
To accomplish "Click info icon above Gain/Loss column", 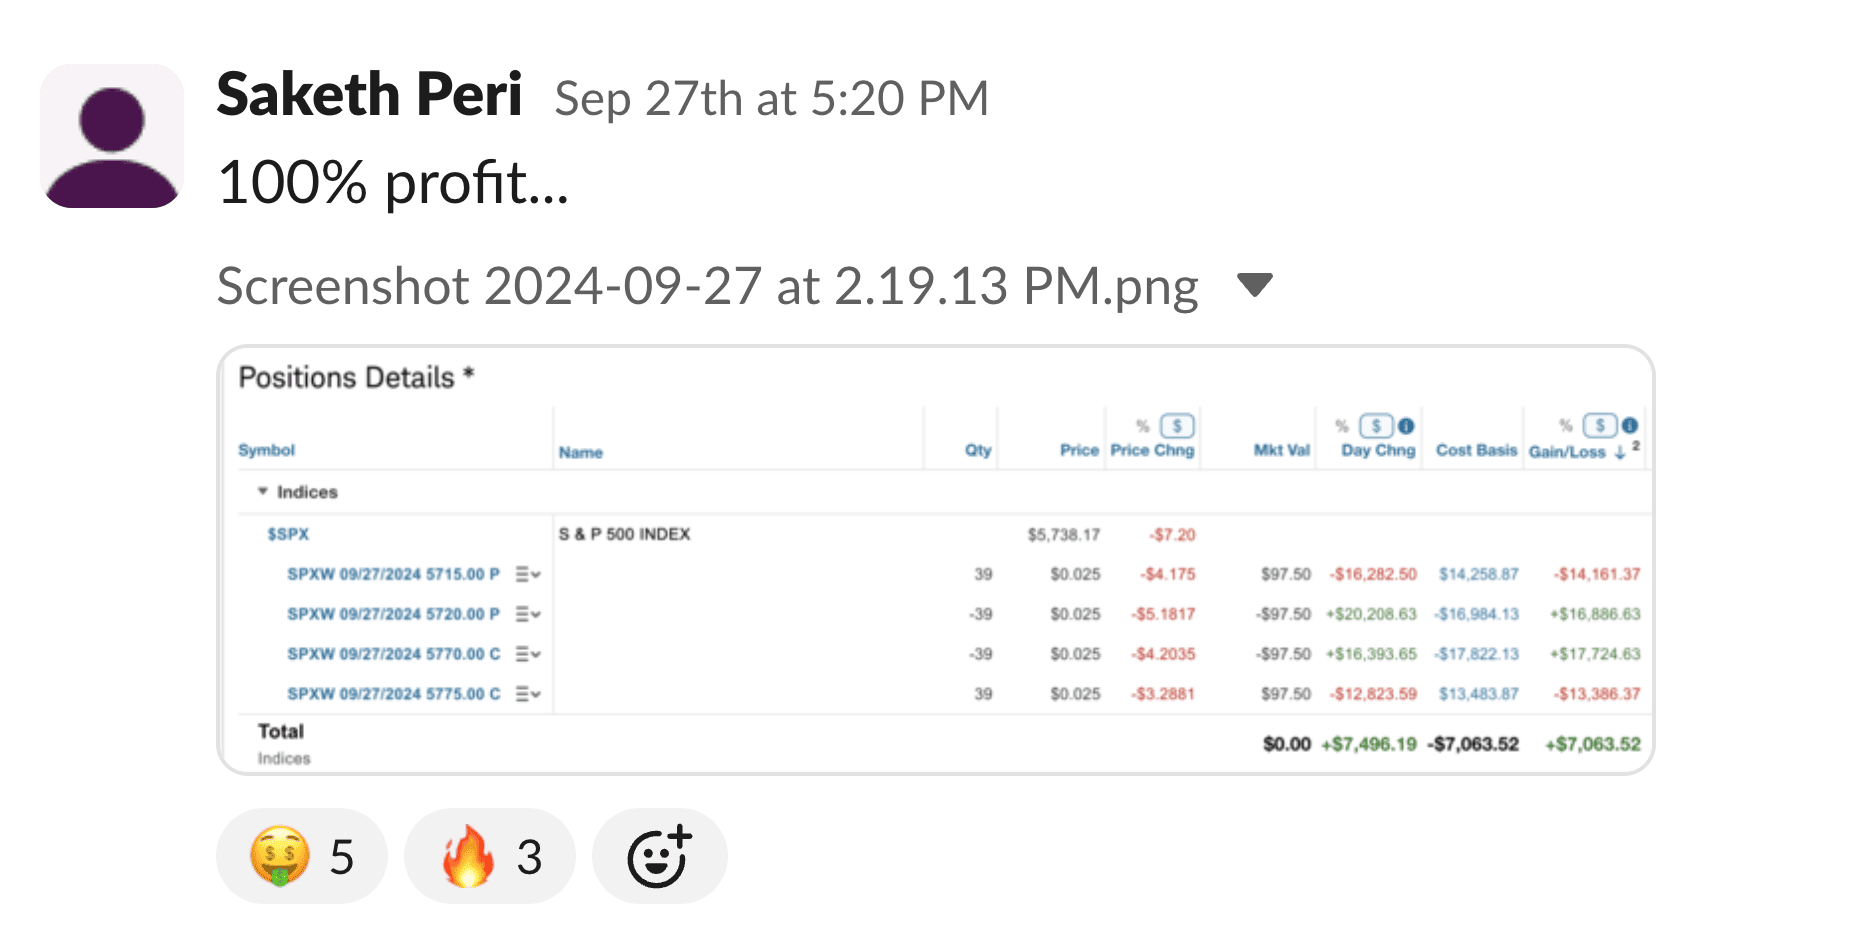I will pyautogui.click(x=1629, y=426).
